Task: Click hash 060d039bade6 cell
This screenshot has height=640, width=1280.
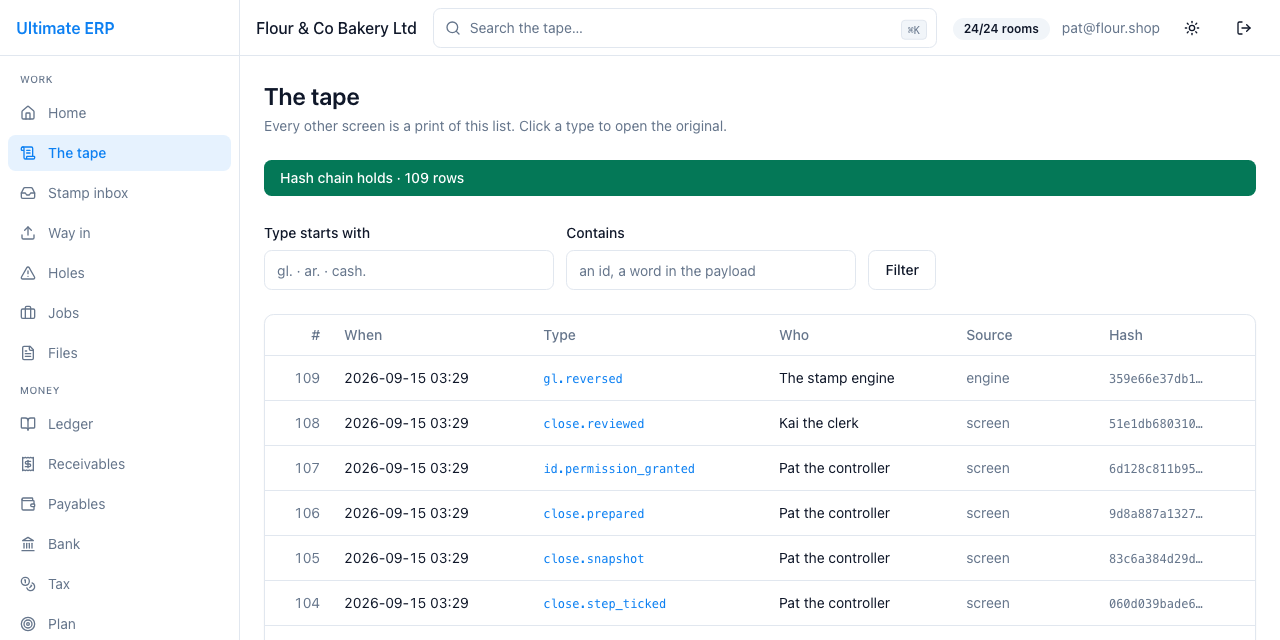Action: 1156,604
